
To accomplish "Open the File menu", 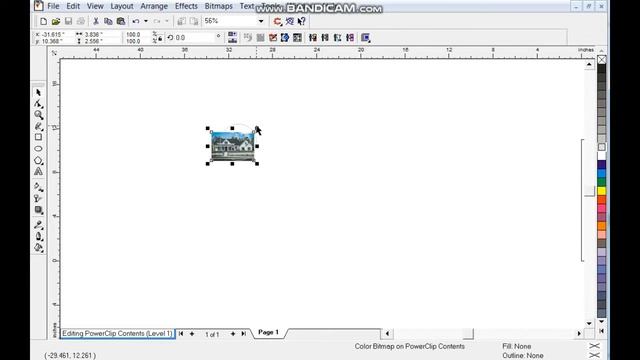I will [53, 6].
